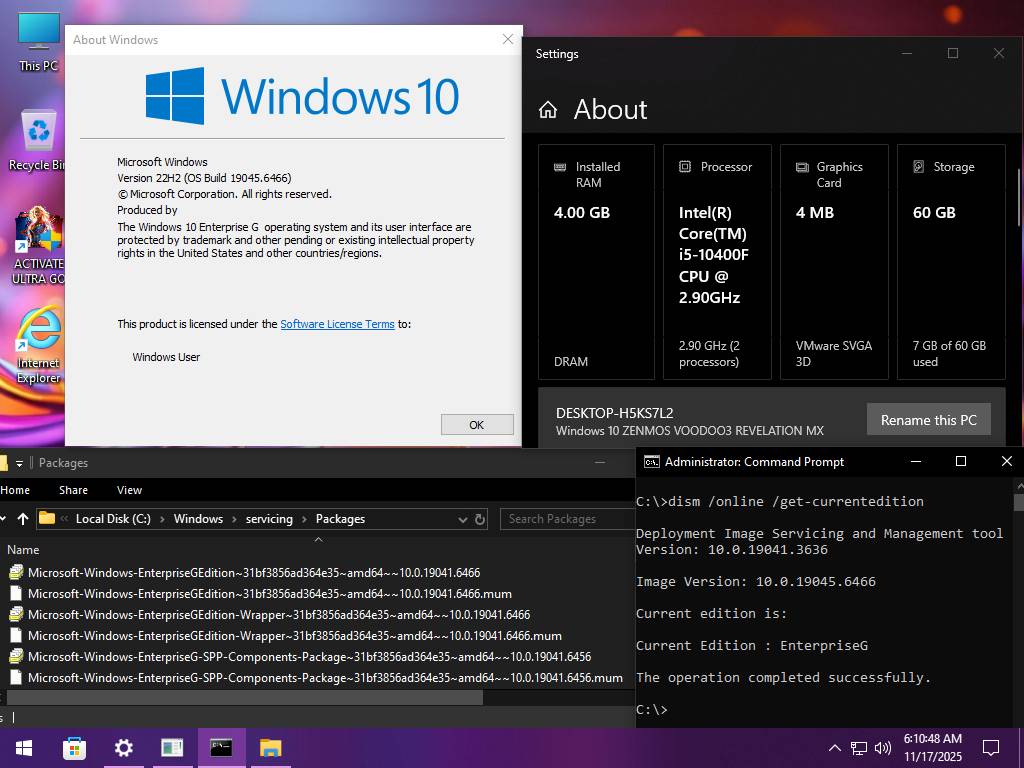Expand the chevron after Windows in the path
The width and height of the screenshot is (1024, 768).
click(x=234, y=519)
